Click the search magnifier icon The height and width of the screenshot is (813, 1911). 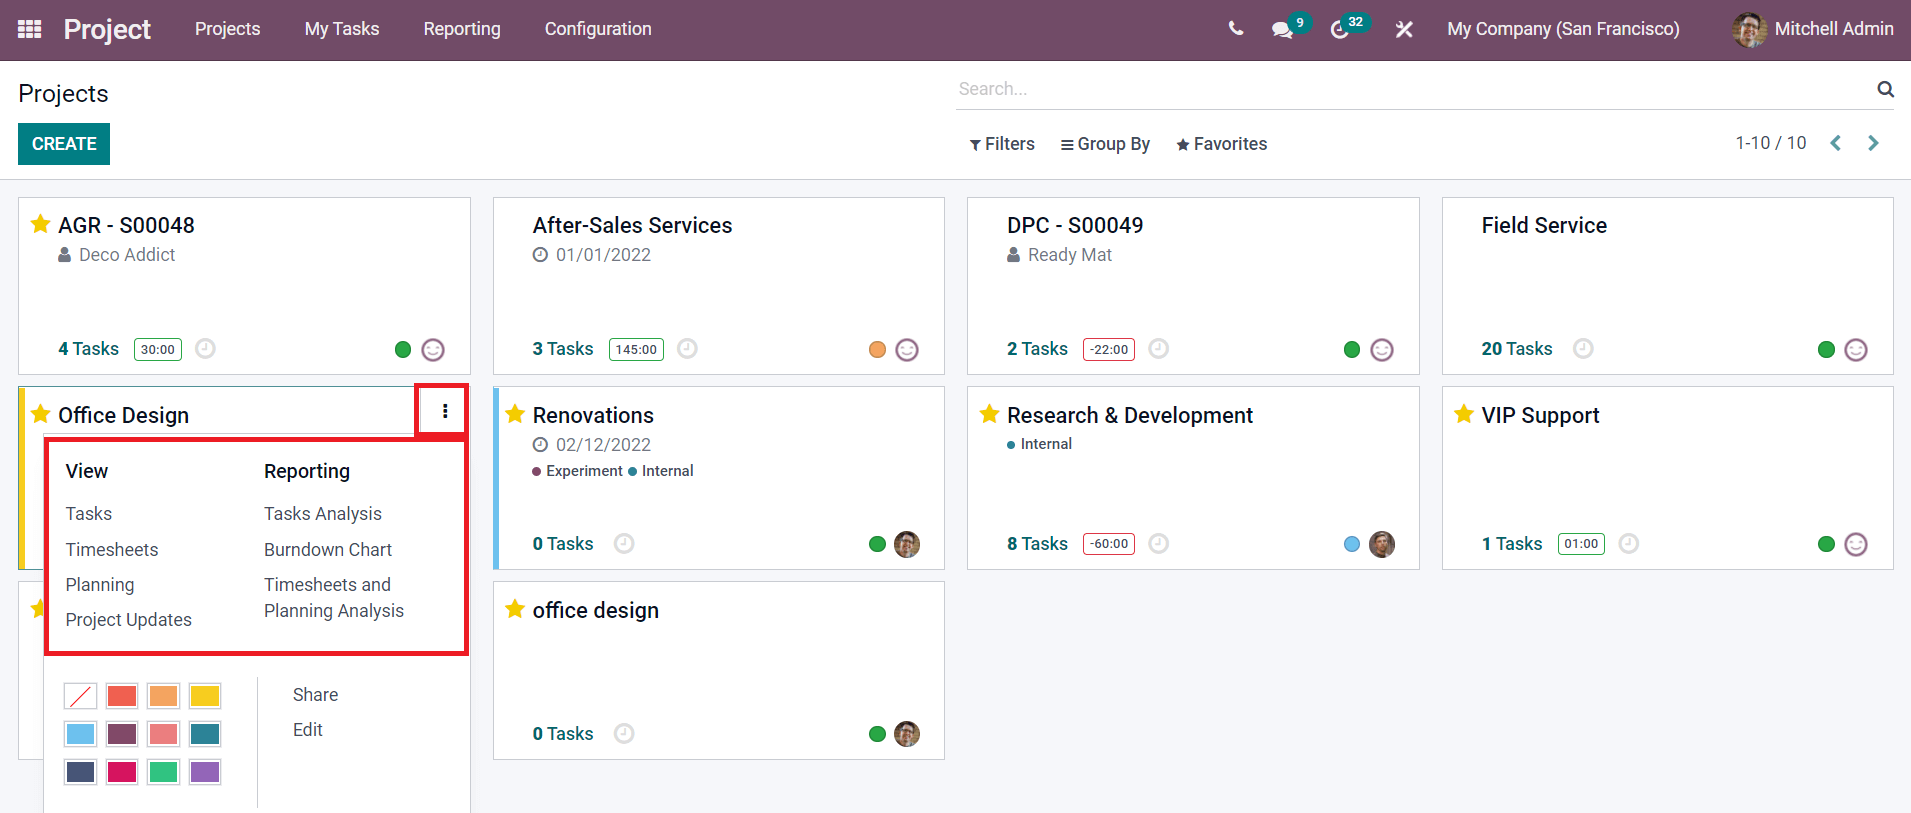pyautogui.click(x=1885, y=89)
